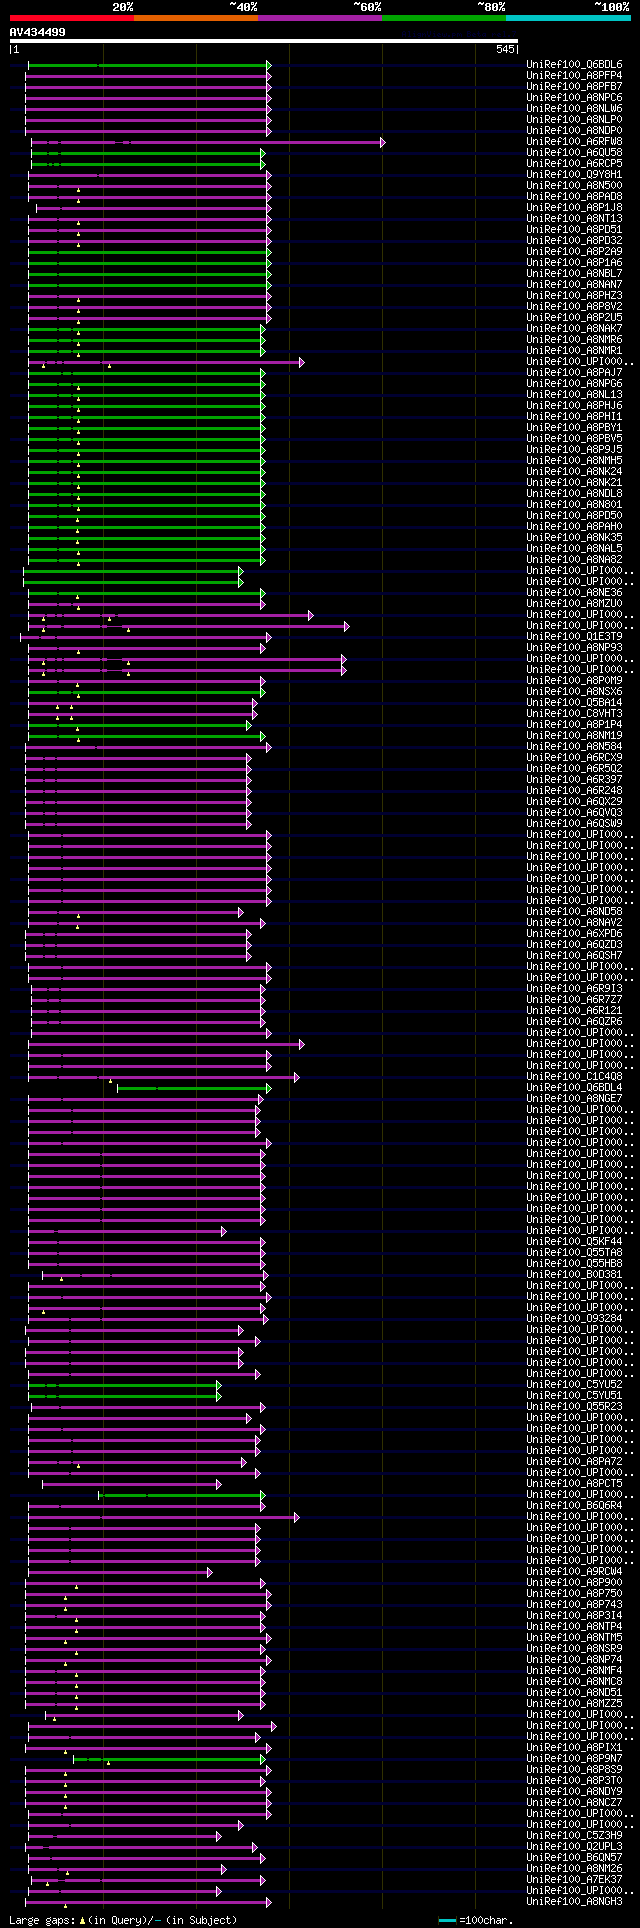640x1928 pixels.
Task: Select hit UniRef100_A8NP93
Action: tap(574, 647)
